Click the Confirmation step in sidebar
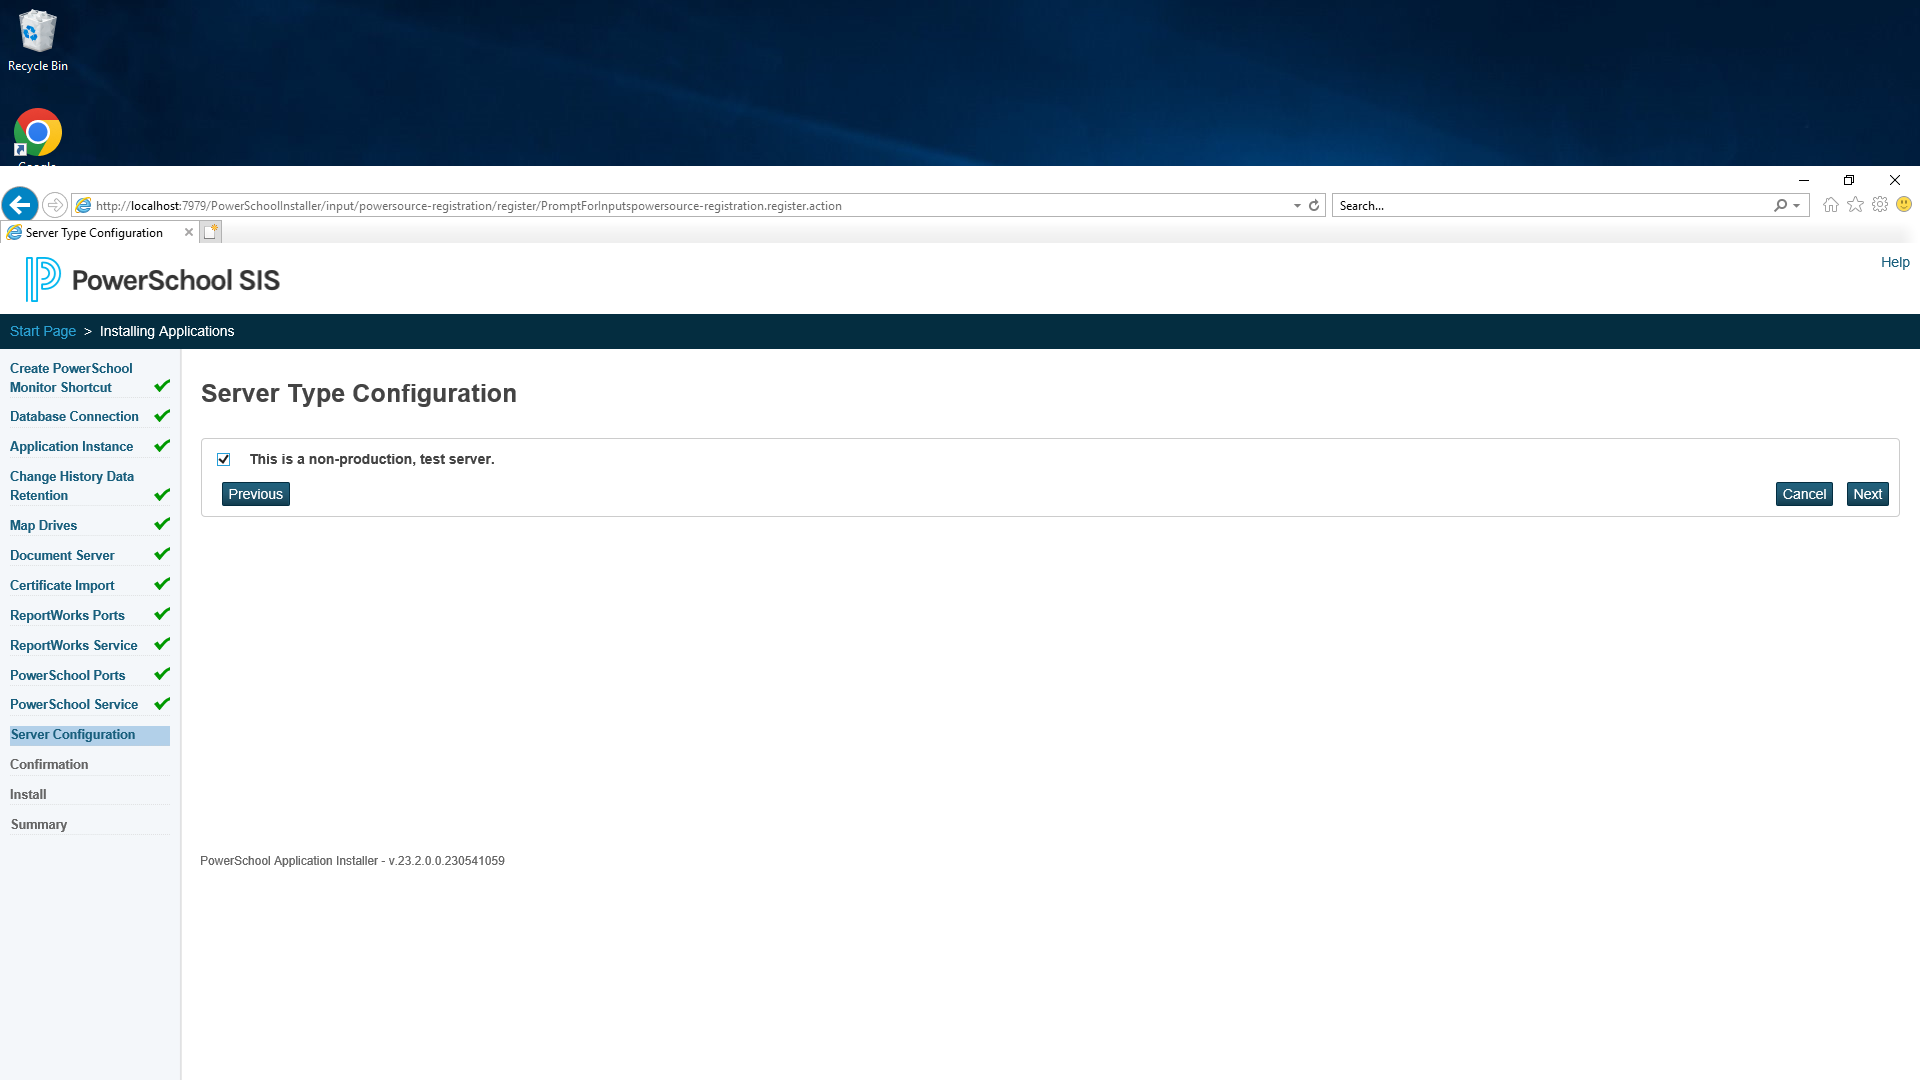1920x1080 pixels. point(49,764)
